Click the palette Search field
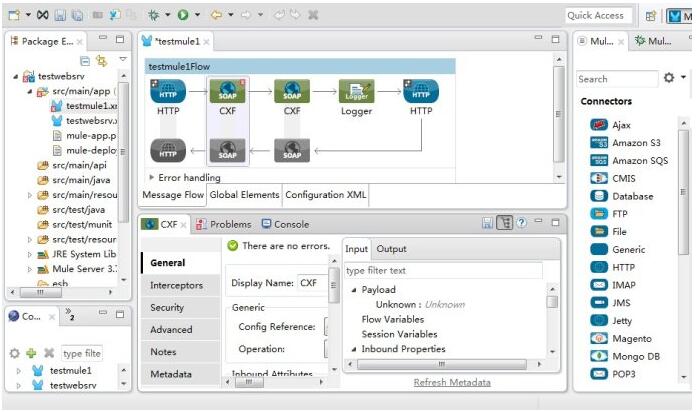The image size is (697, 412). [614, 79]
